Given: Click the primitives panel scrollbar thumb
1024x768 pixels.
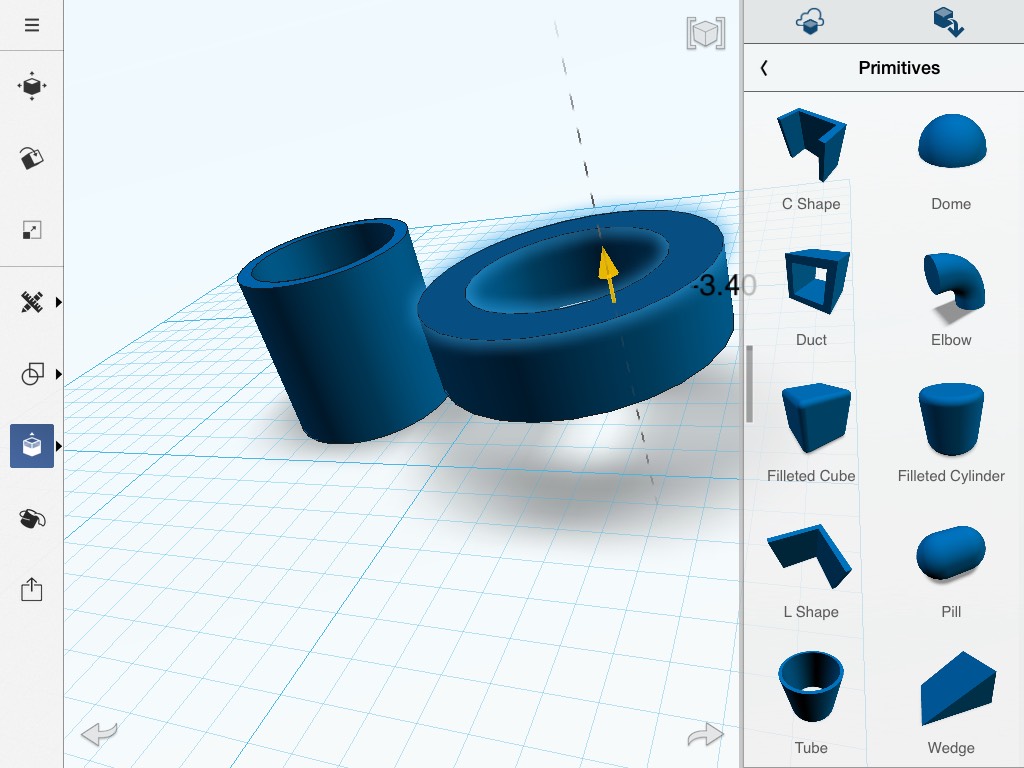Looking at the screenshot, I should pos(749,384).
